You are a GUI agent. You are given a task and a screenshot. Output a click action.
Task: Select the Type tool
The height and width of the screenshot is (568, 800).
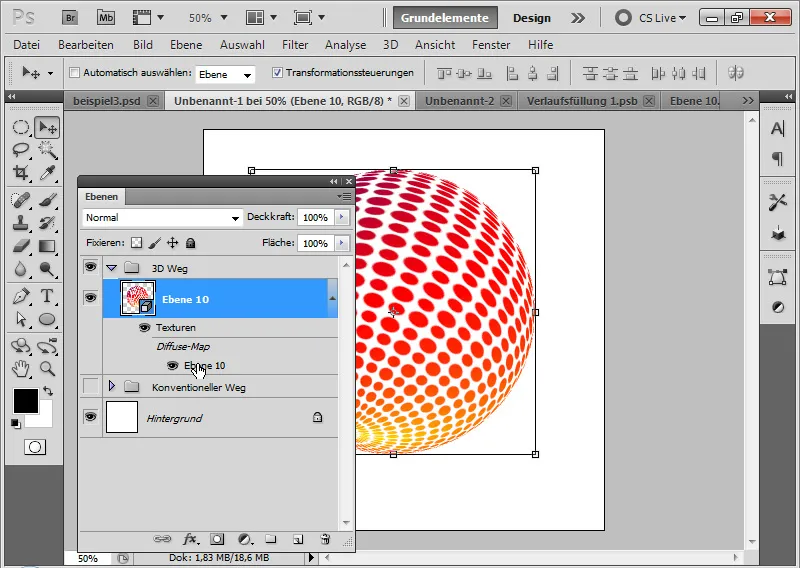(x=47, y=296)
